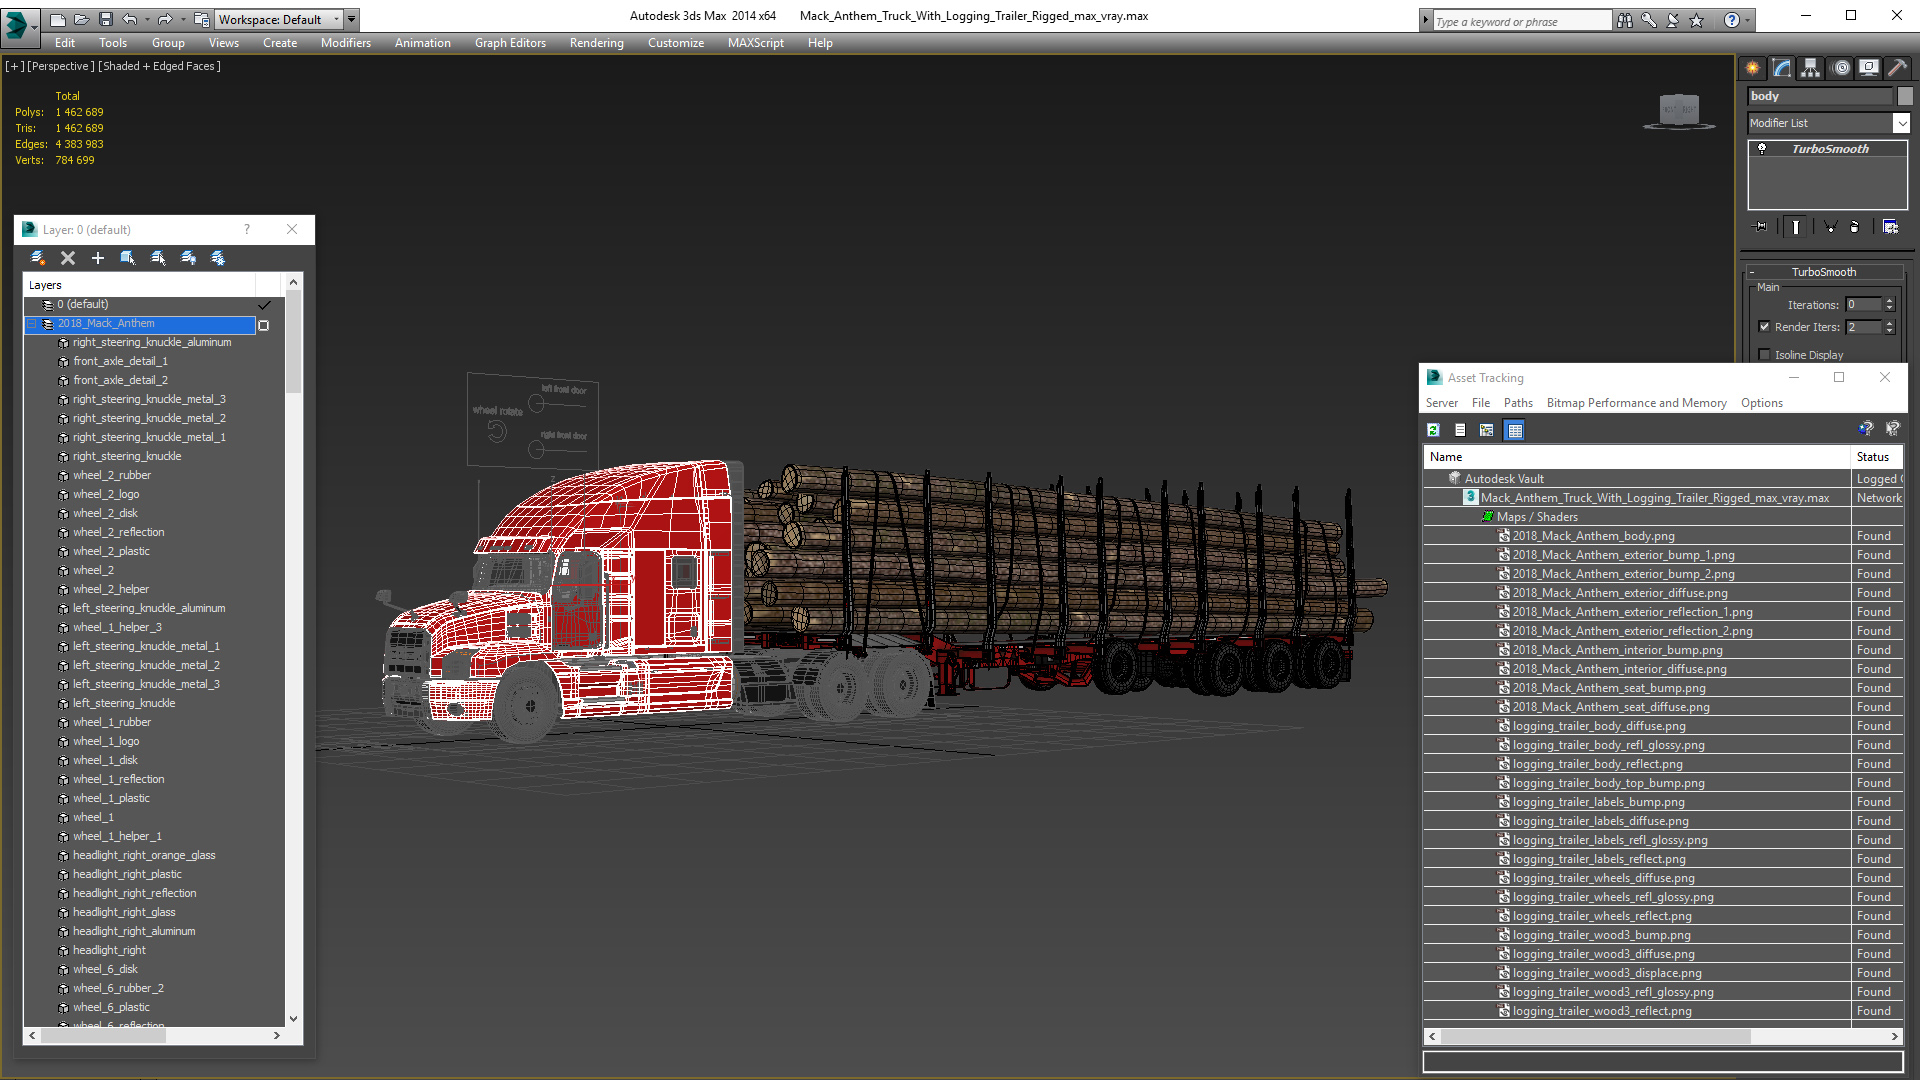Select the wheel_2_rubber object in layer list

point(112,475)
